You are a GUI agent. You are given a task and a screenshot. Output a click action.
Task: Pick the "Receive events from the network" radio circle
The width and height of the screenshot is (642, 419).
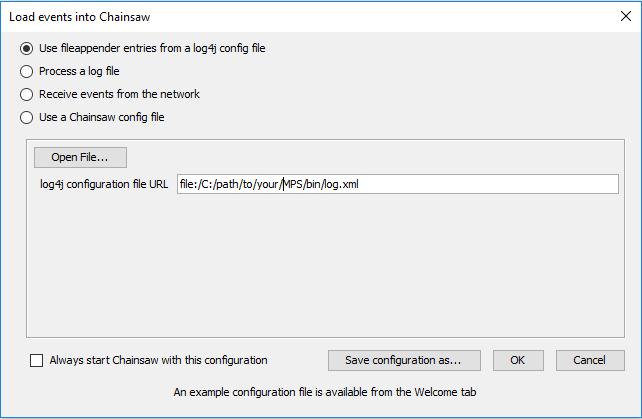tap(27, 94)
